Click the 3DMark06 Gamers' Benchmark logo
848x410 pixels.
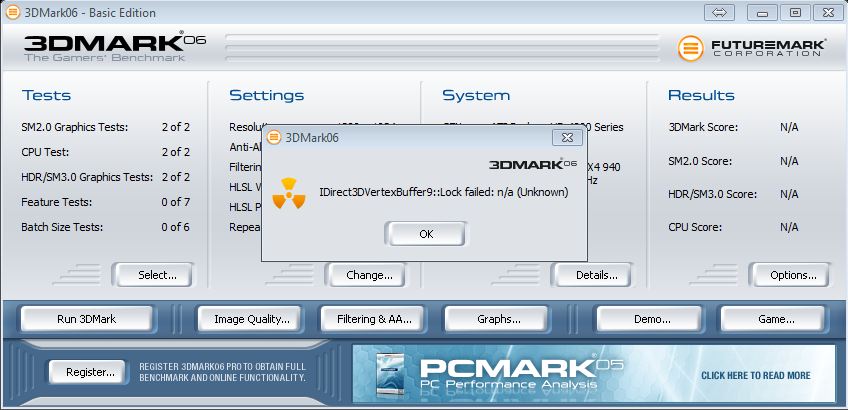click(x=115, y=47)
